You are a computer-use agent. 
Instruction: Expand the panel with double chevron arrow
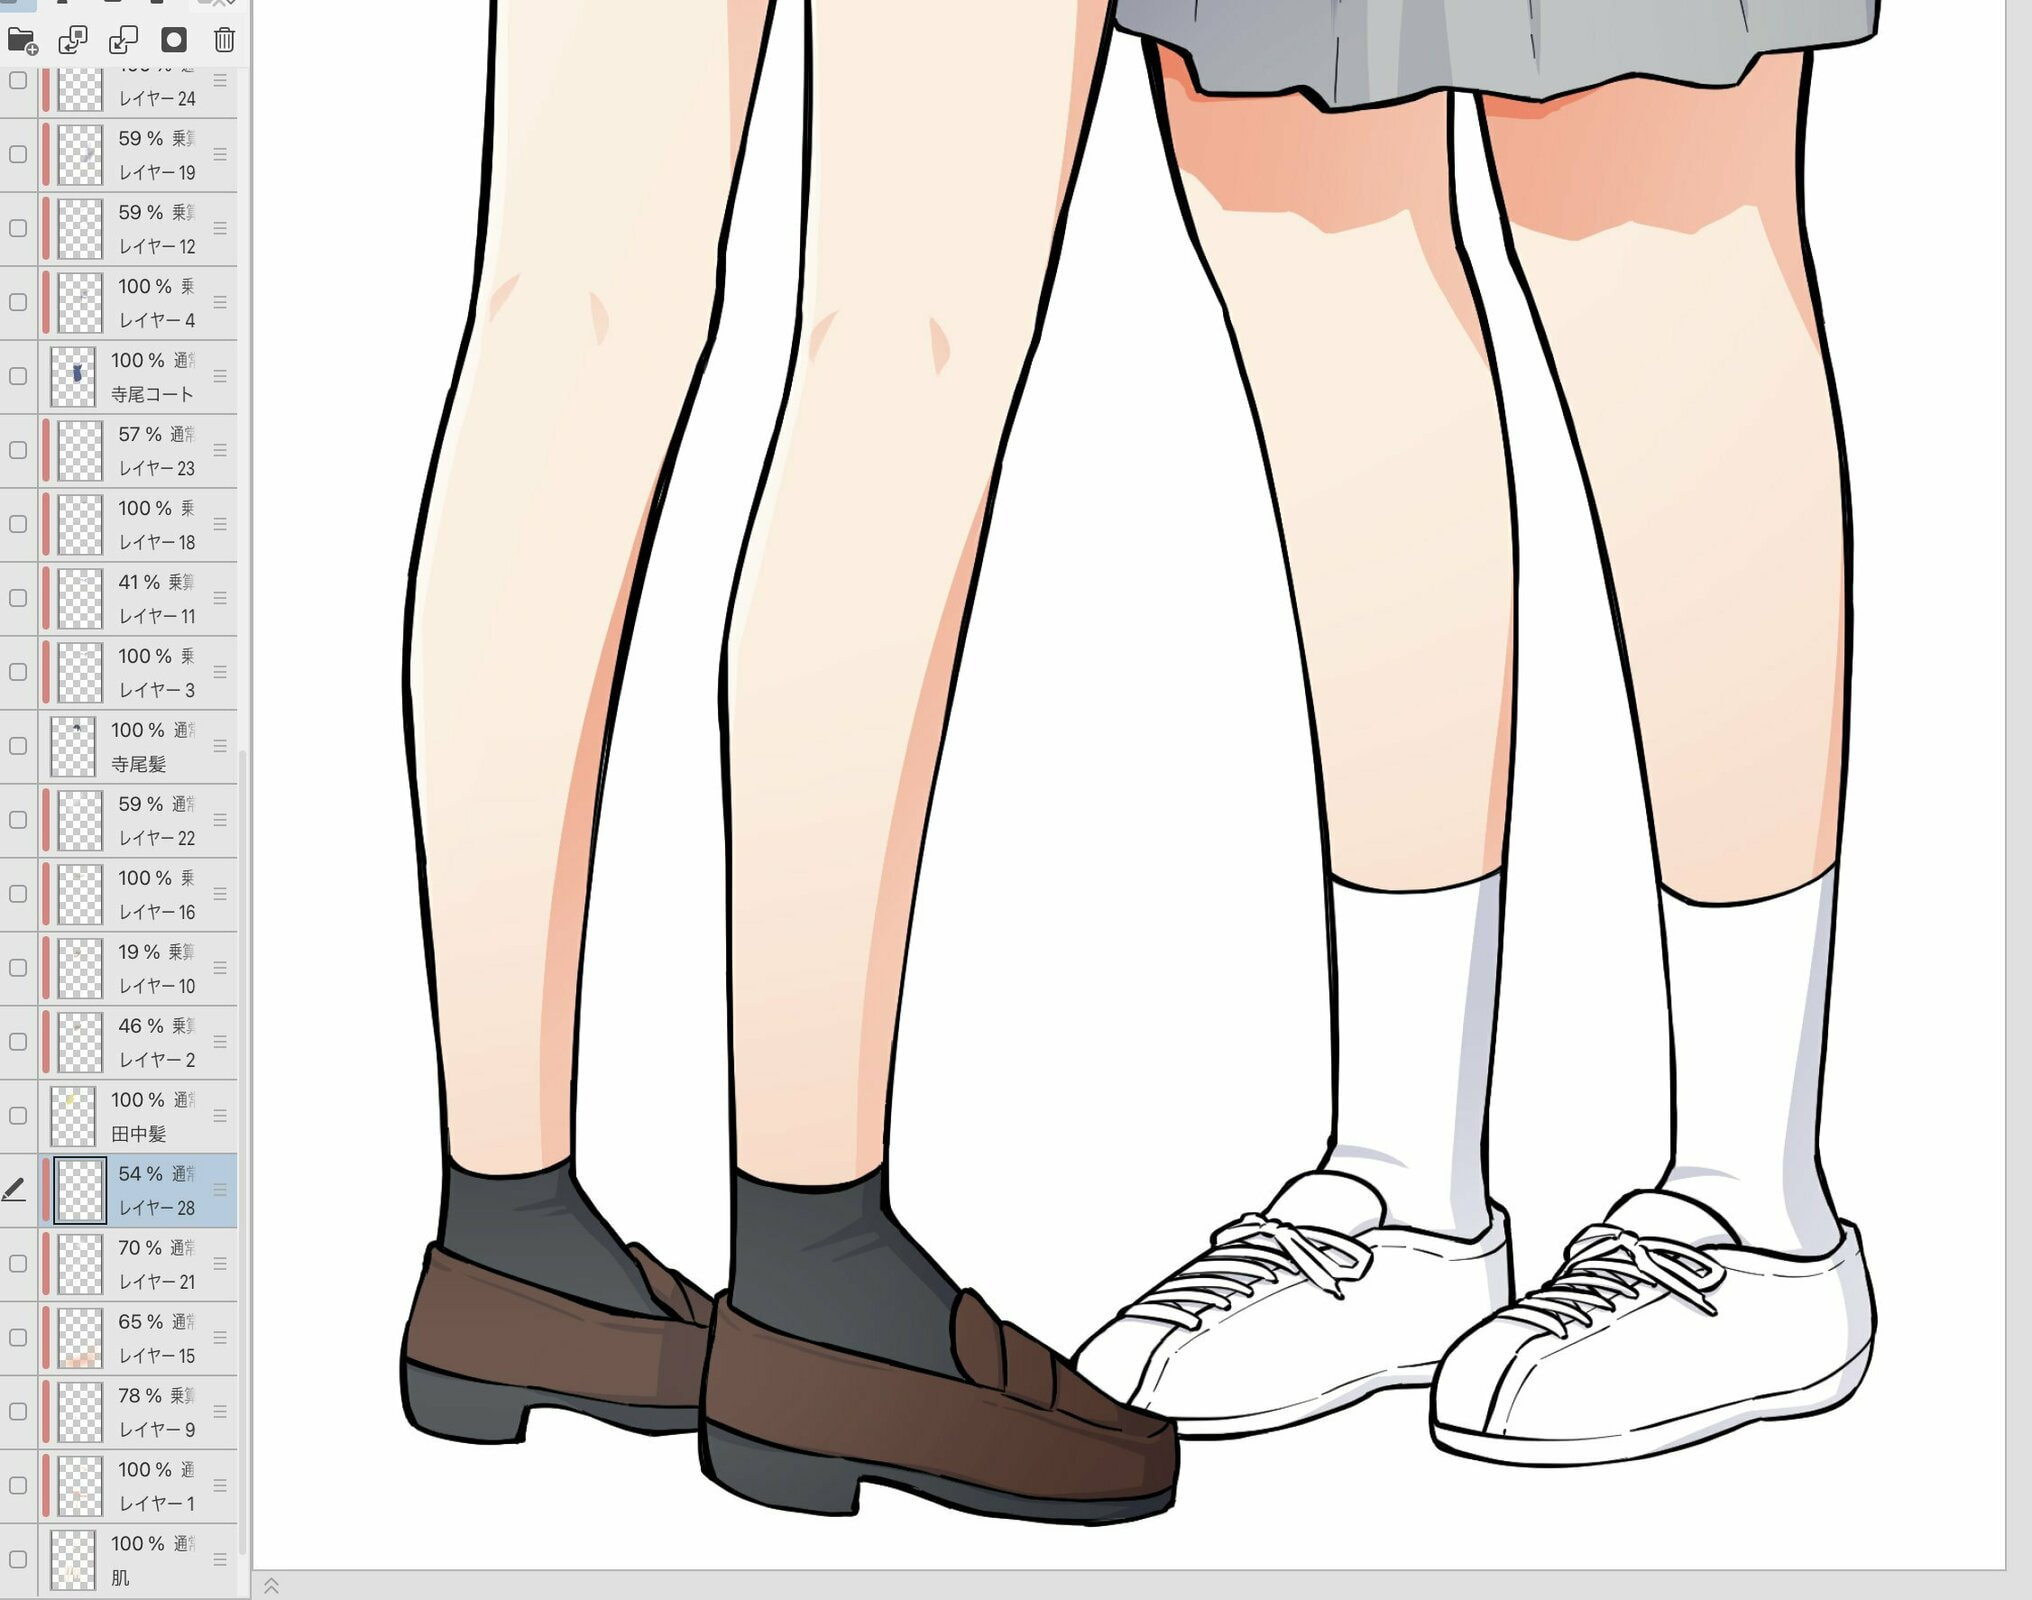coord(271,1586)
